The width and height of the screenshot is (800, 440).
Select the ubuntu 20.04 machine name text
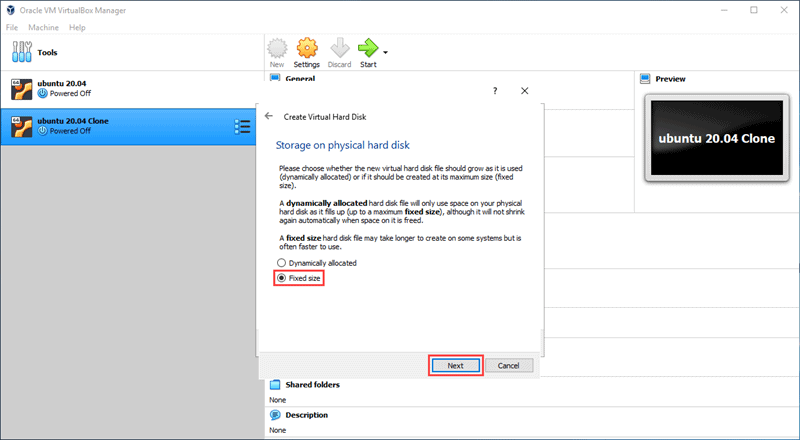[62, 83]
